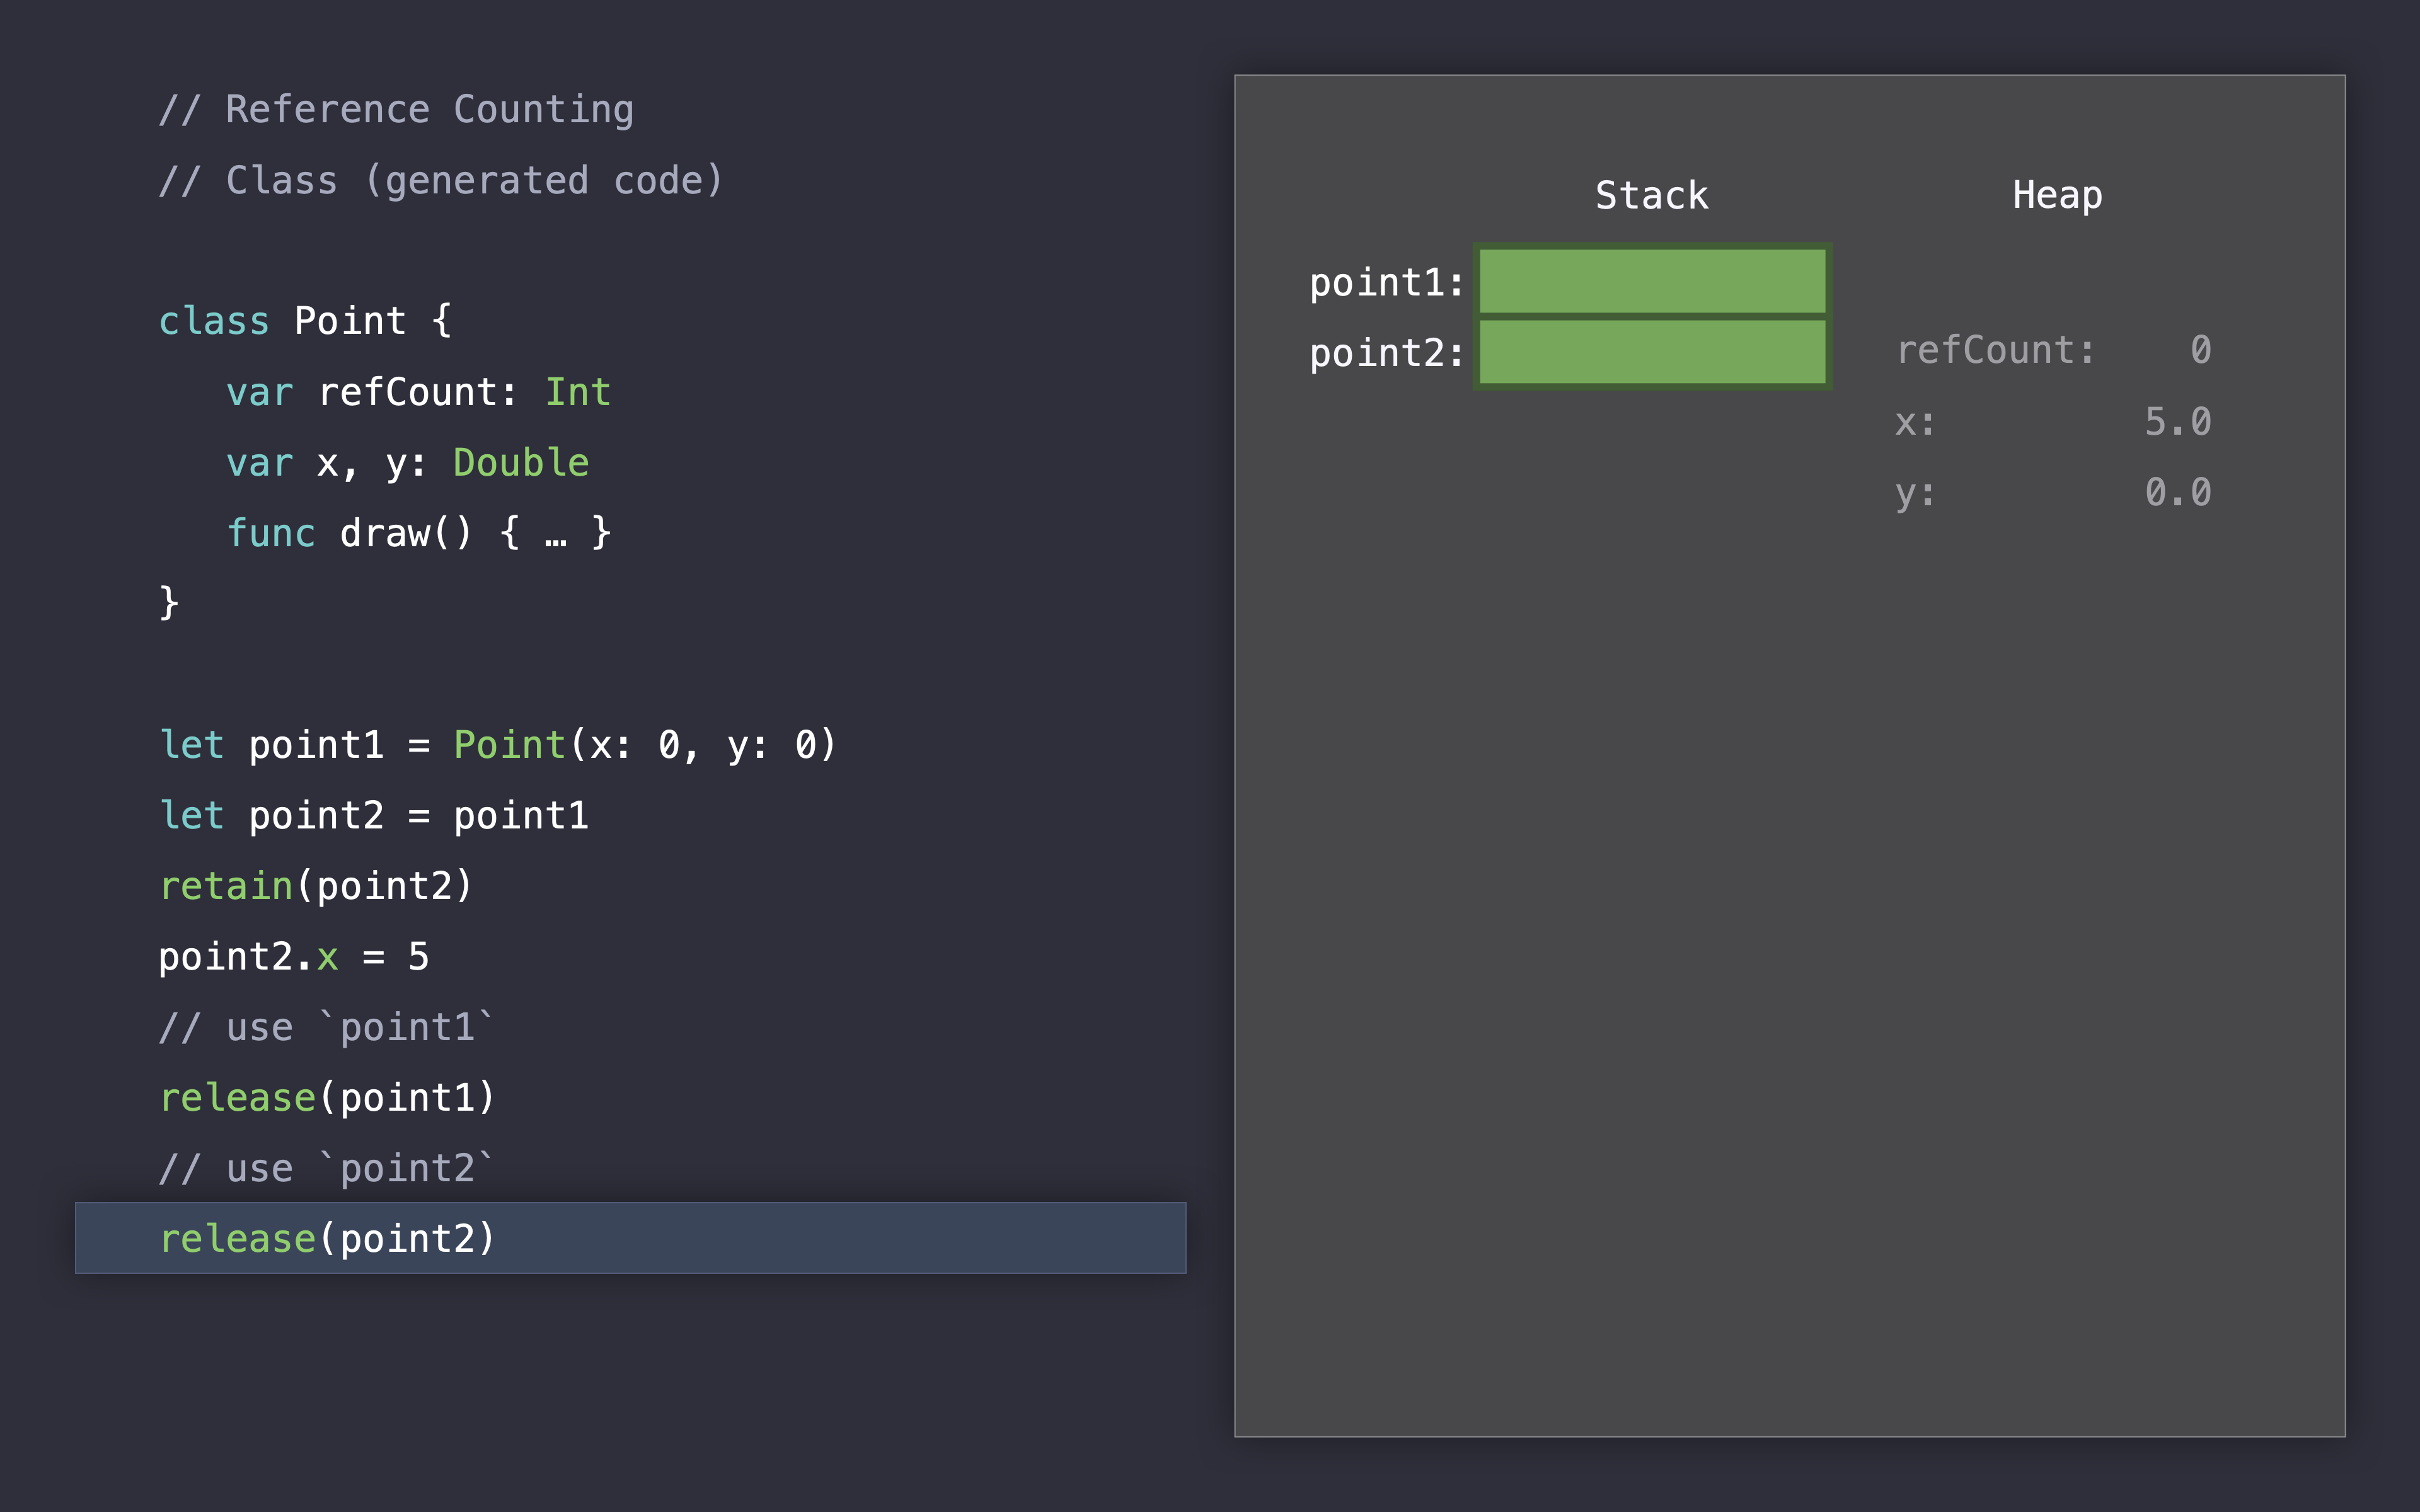
Task: Click the '// Reference Counting' comment
Action: (396, 110)
